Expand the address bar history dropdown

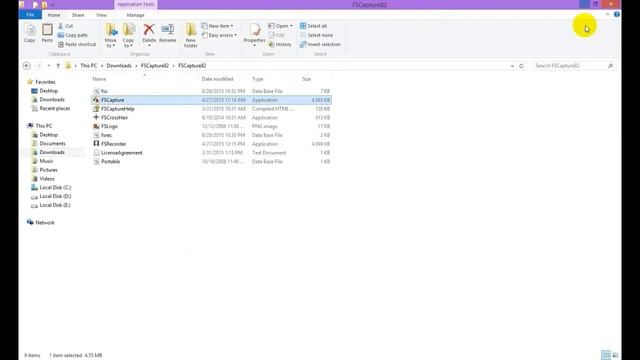(x=512, y=66)
